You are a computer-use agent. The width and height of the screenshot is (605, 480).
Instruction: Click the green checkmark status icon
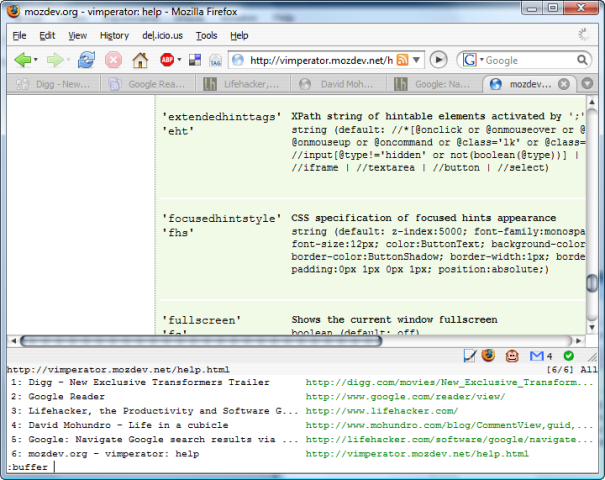coord(568,356)
